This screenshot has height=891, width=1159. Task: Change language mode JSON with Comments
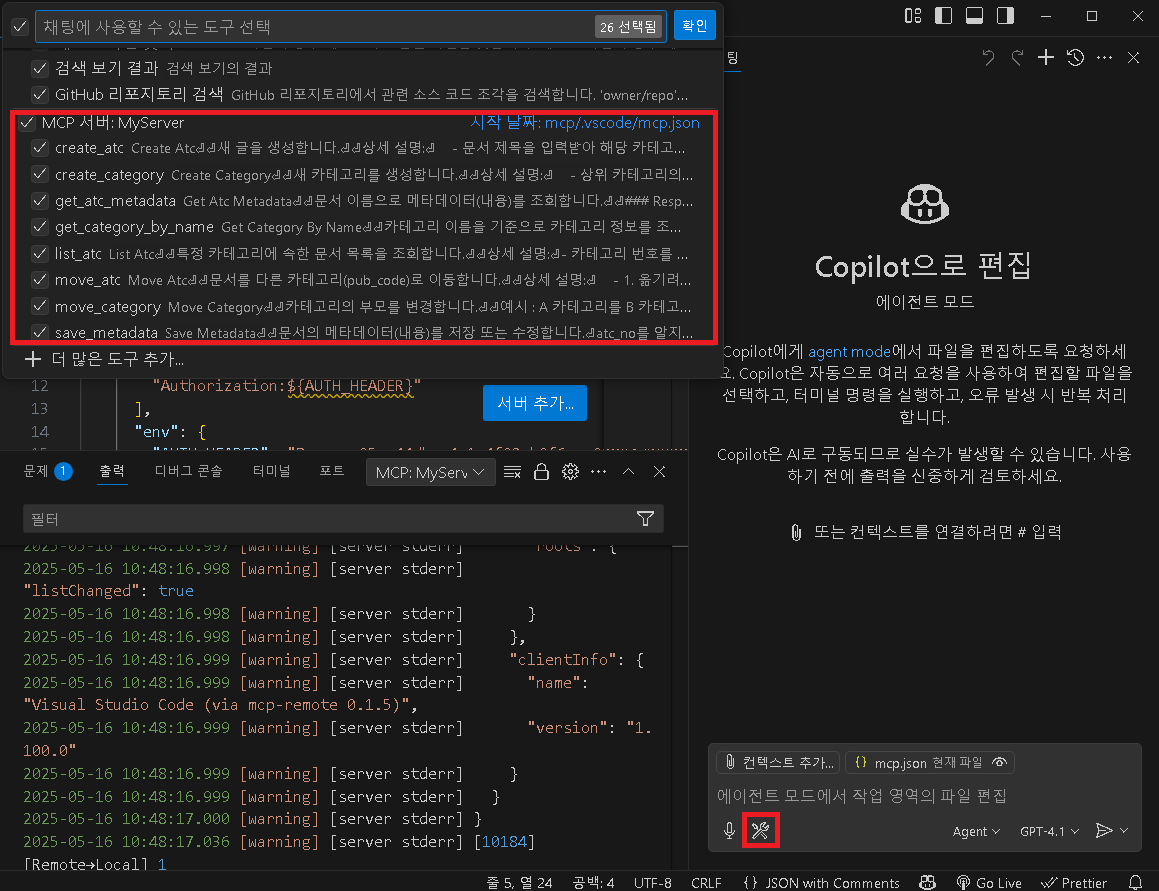click(x=832, y=882)
